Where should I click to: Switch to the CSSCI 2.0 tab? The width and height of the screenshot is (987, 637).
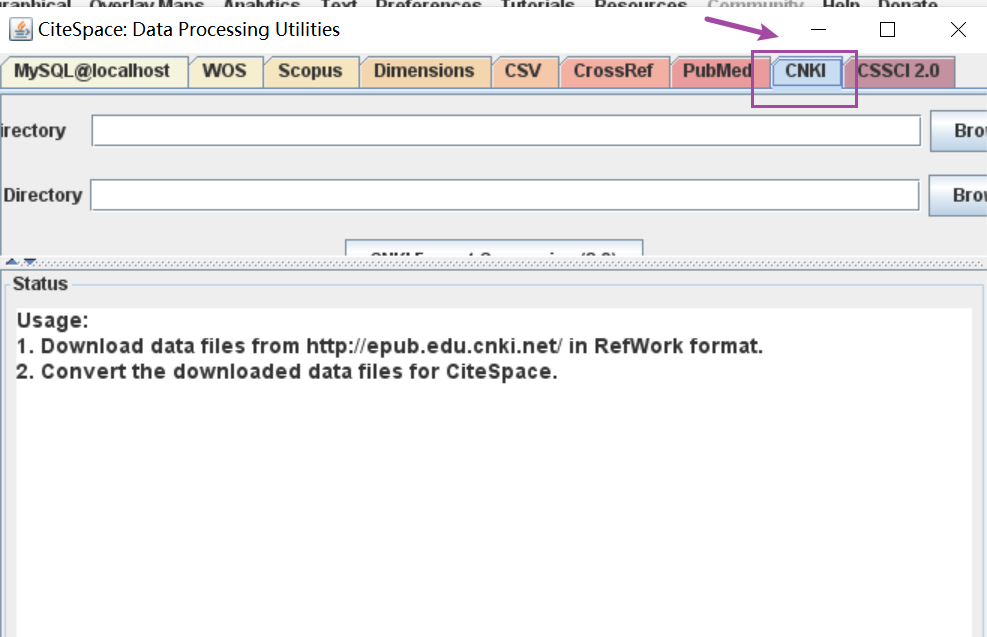[898, 71]
